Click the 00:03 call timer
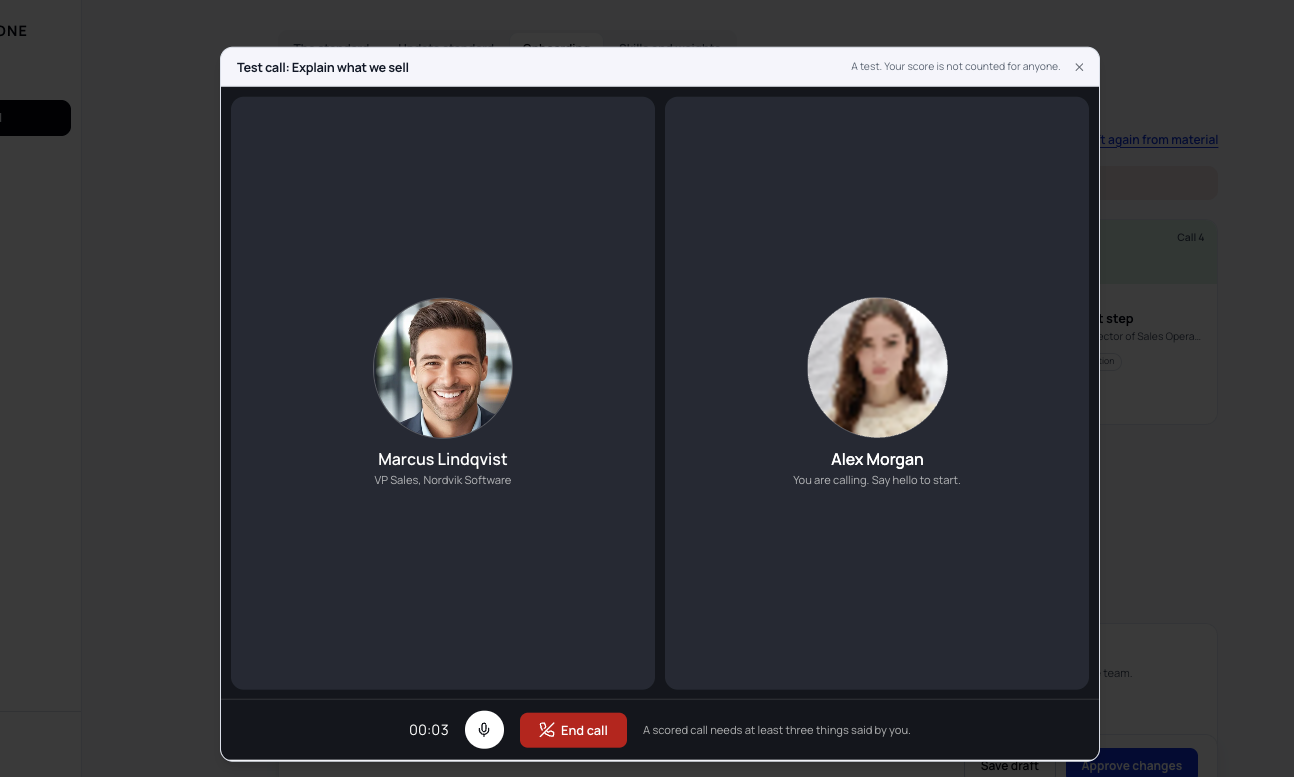Image resolution: width=1294 pixels, height=777 pixels. coord(429,730)
